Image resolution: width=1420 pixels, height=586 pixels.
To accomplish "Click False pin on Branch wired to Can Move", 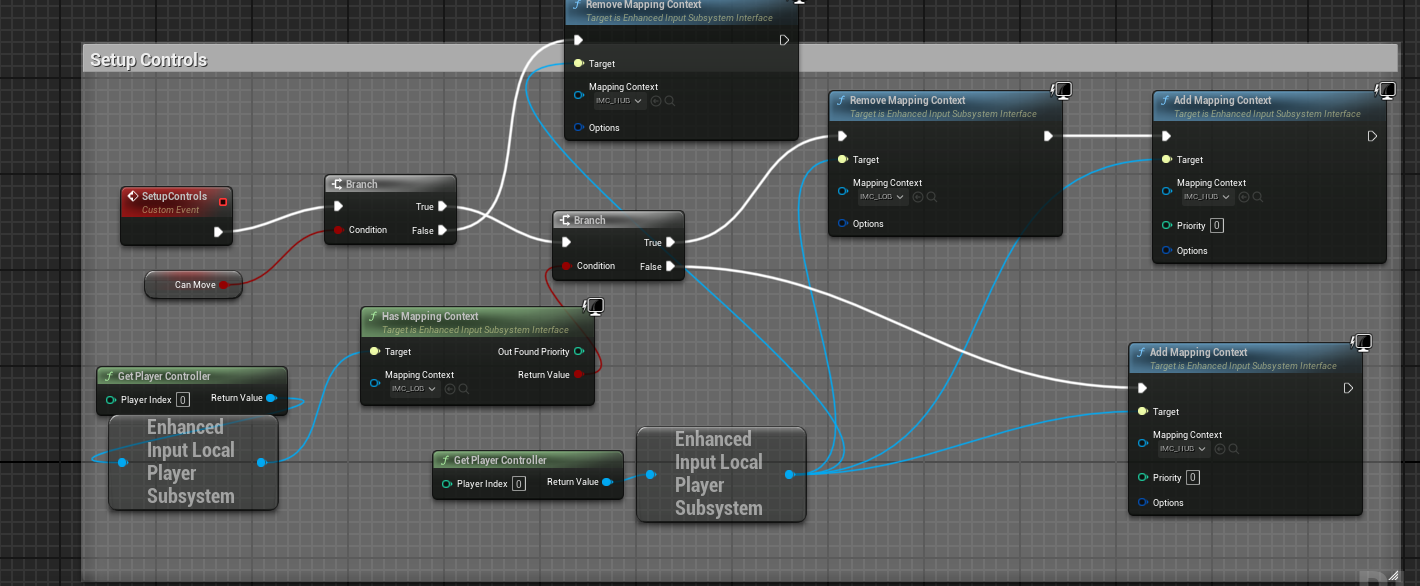I will (x=442, y=230).
